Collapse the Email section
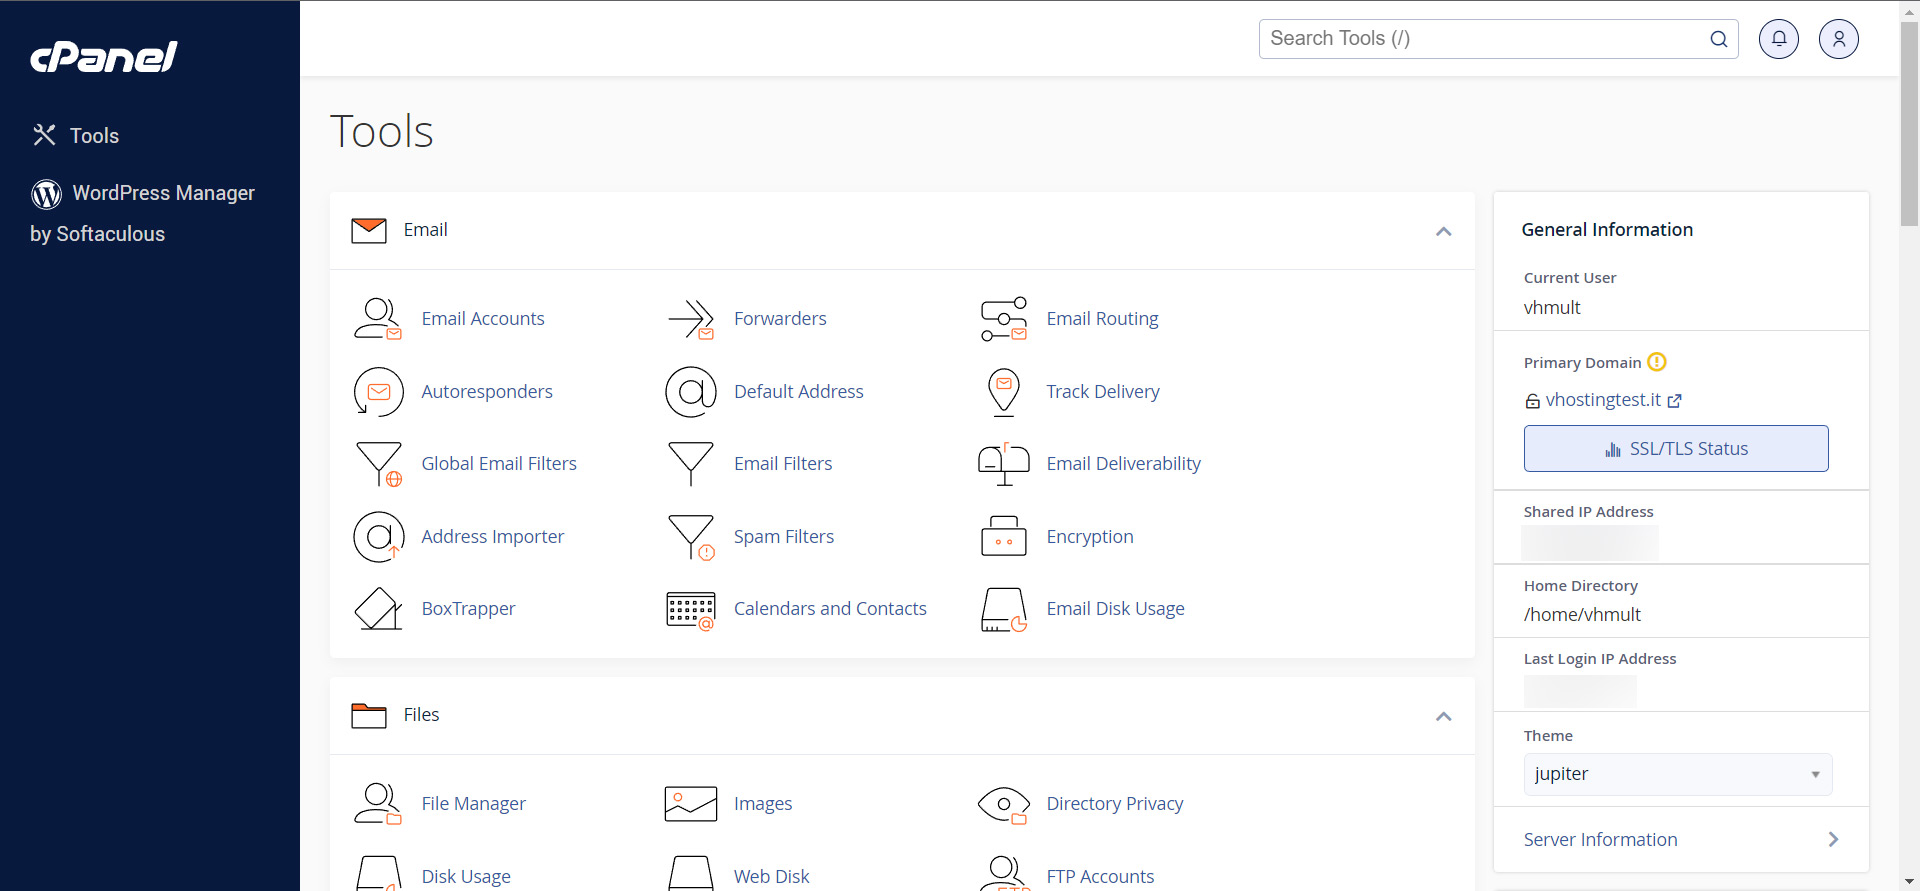 point(1444,231)
